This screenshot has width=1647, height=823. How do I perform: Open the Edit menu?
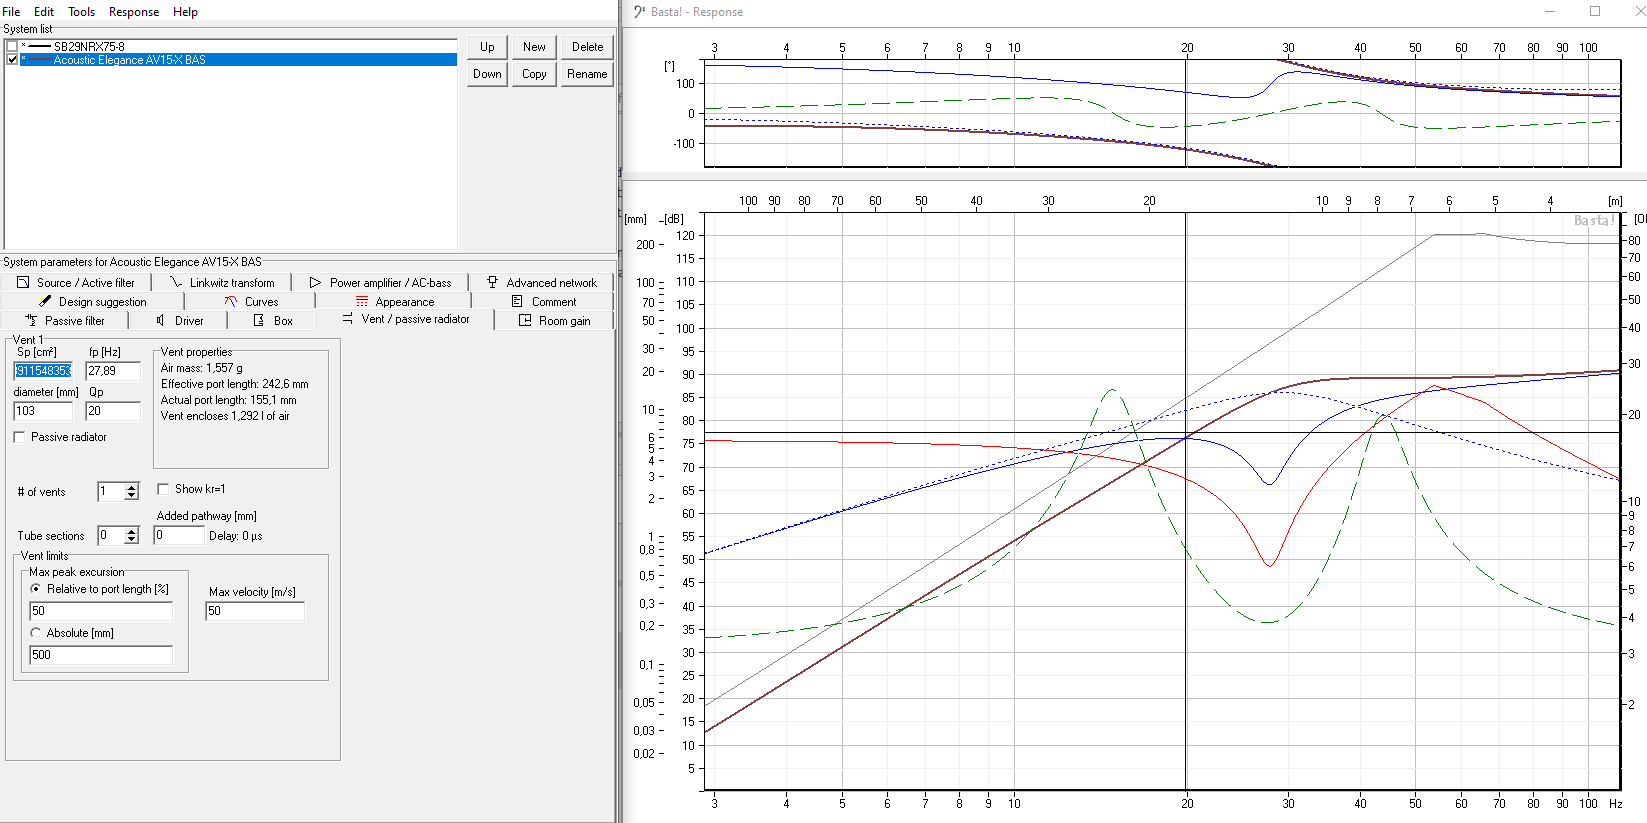coord(44,12)
